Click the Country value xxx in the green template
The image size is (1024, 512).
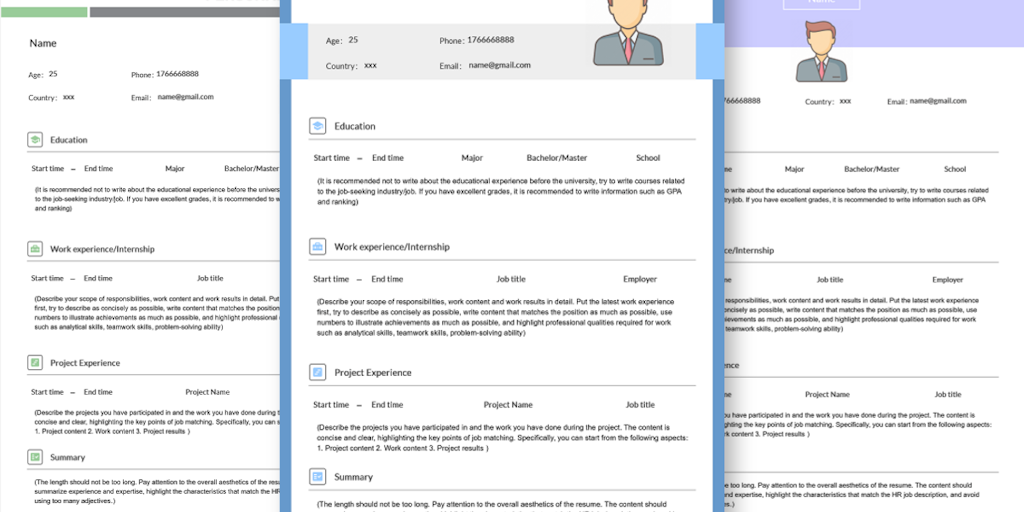coord(69,97)
